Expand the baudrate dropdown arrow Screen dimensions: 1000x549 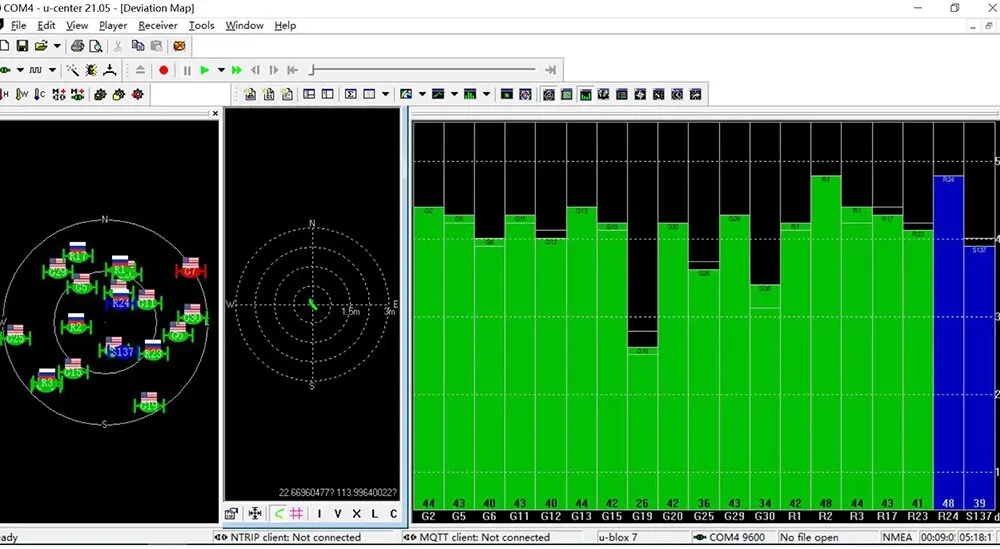point(52,70)
